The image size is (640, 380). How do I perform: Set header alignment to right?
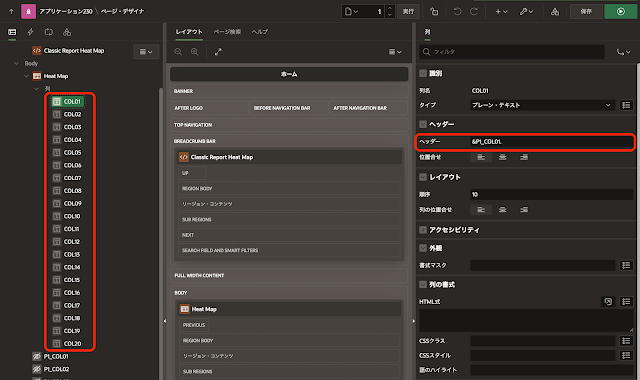pos(524,157)
